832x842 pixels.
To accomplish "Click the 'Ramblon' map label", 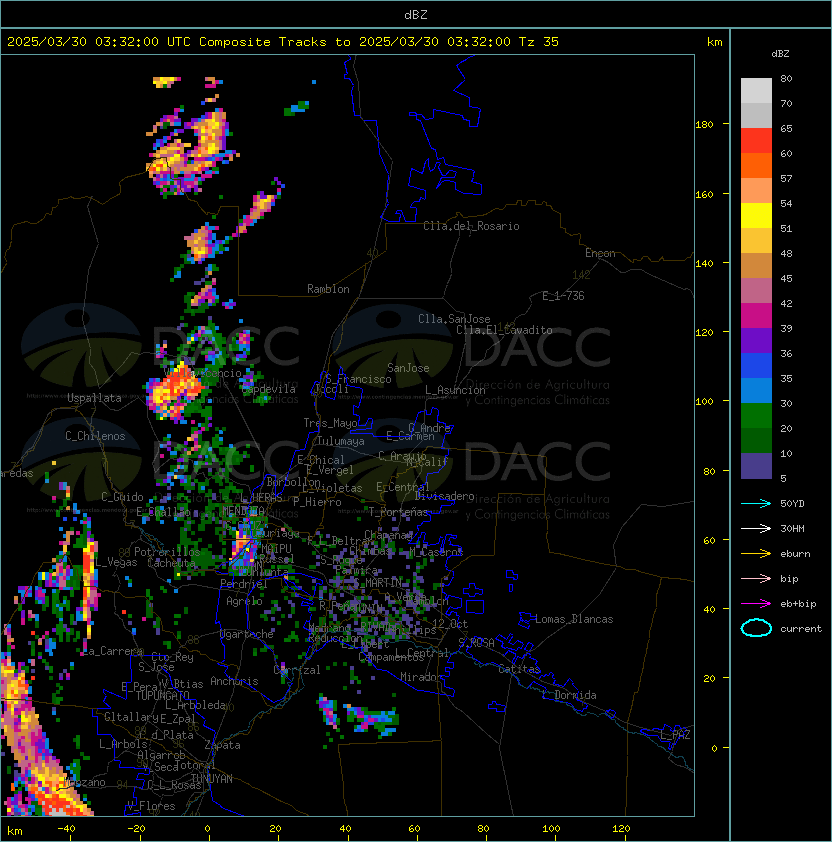I will click(x=328, y=289).
